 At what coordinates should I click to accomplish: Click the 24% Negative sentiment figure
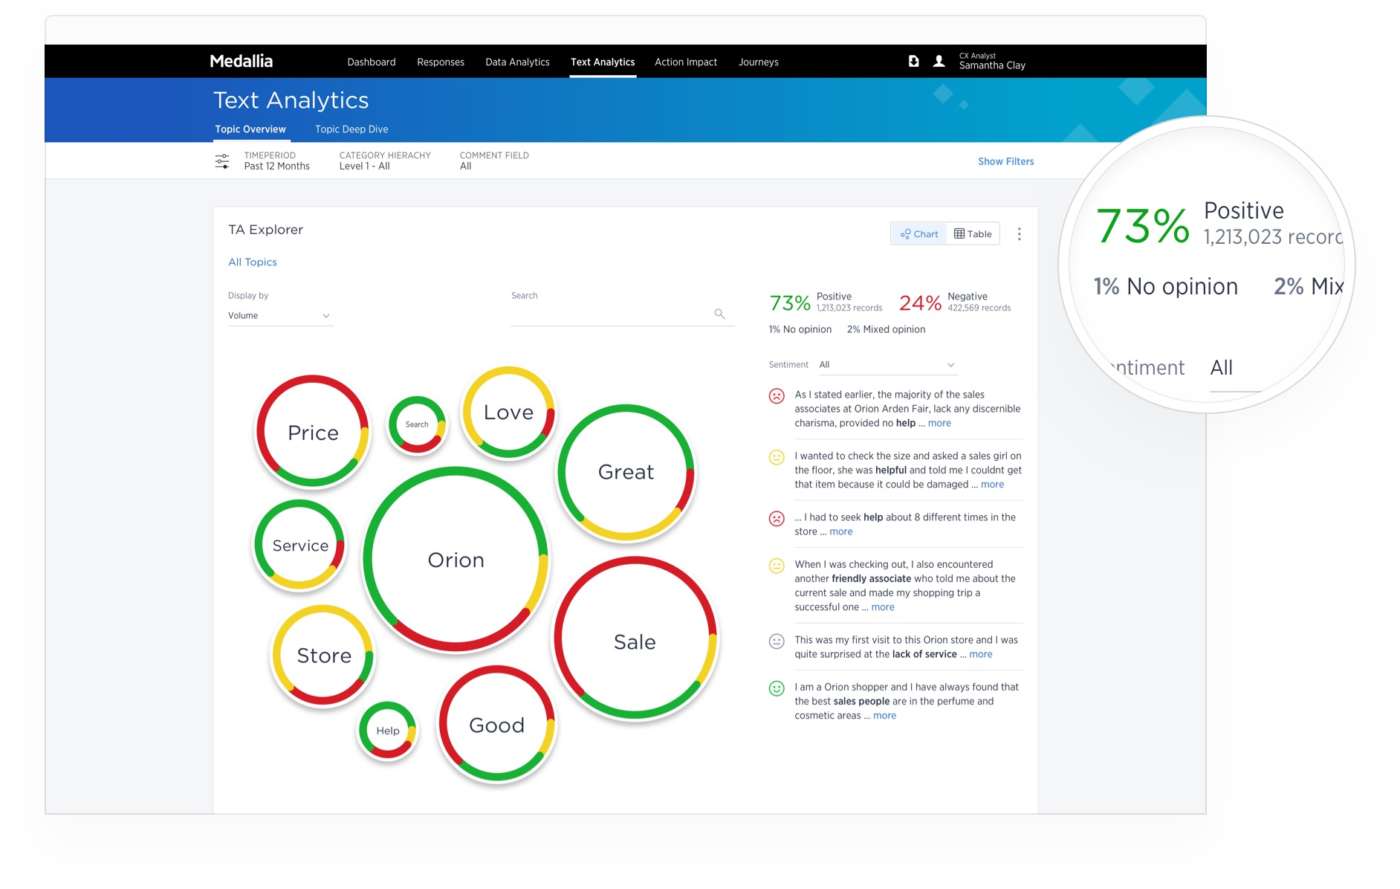(920, 303)
